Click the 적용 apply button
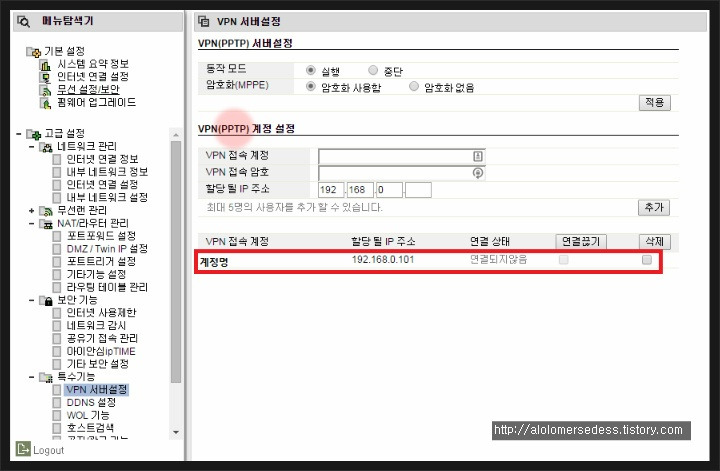Viewport: 720px width, 471px height. 654,102
